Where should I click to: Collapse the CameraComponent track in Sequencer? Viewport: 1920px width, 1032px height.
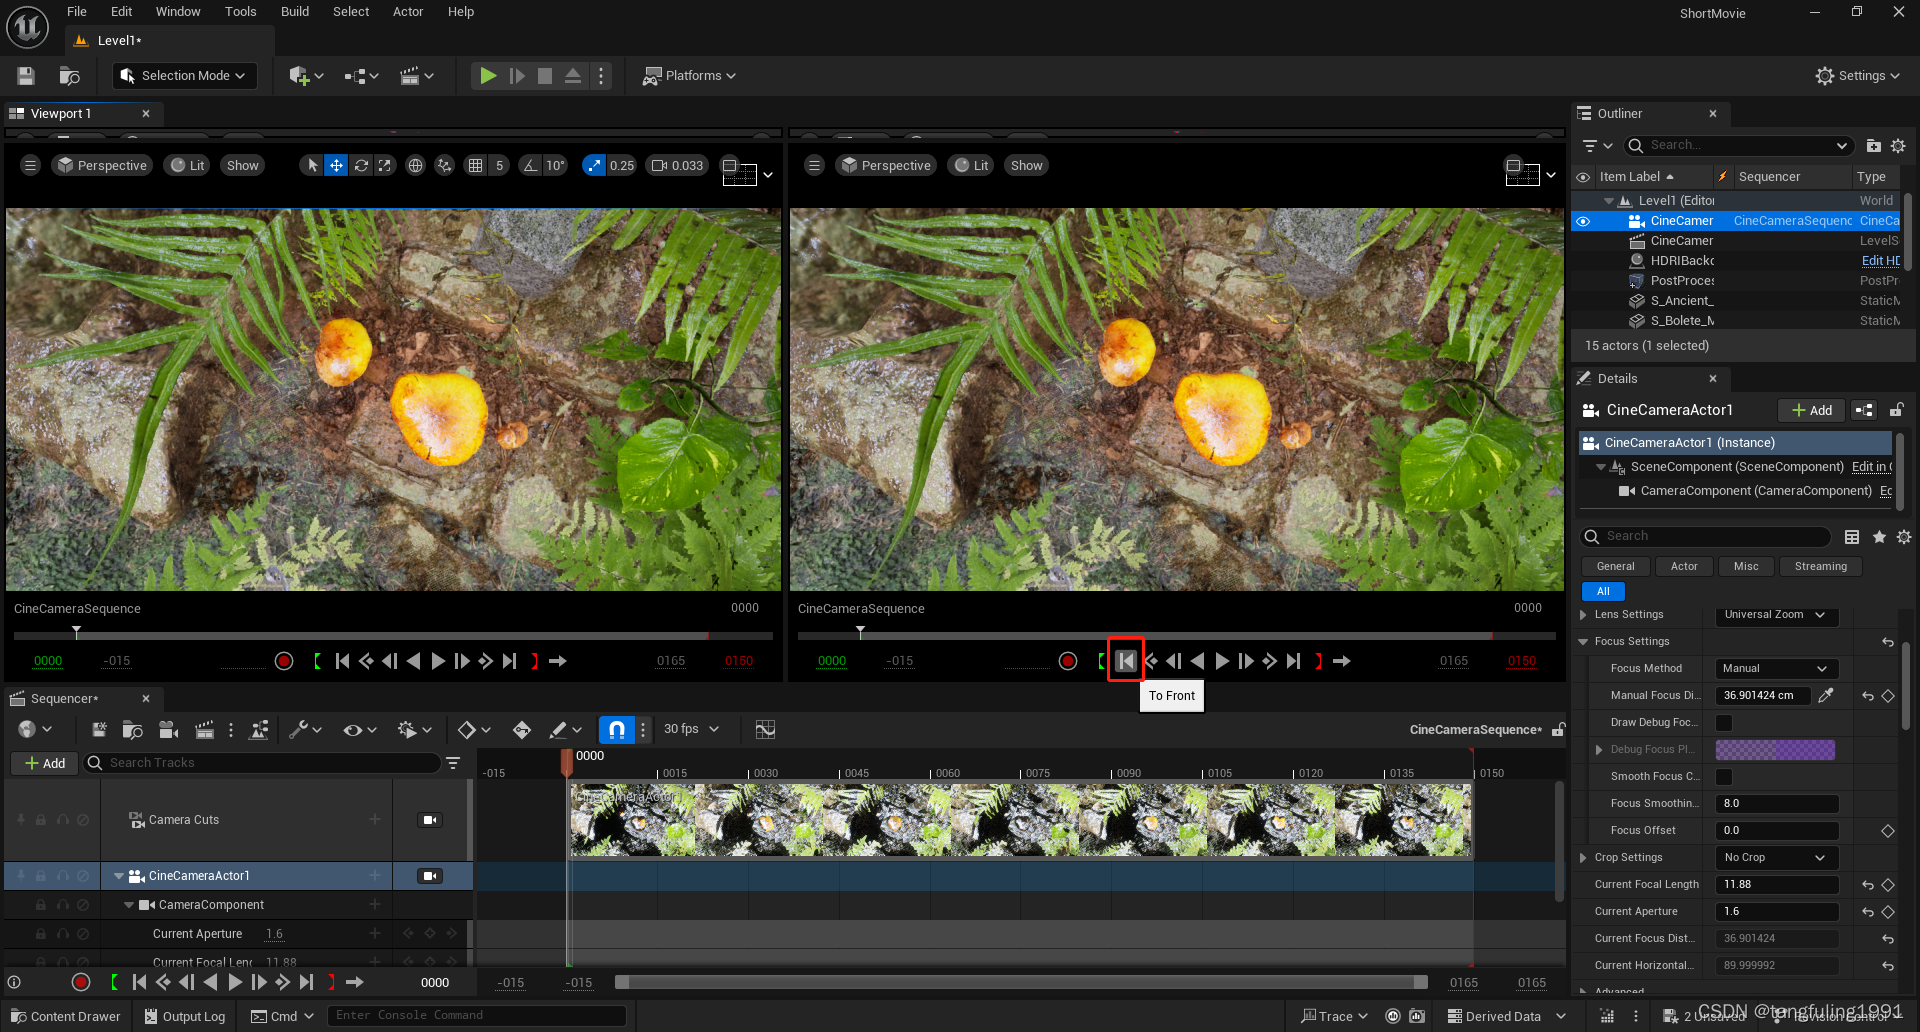point(129,905)
